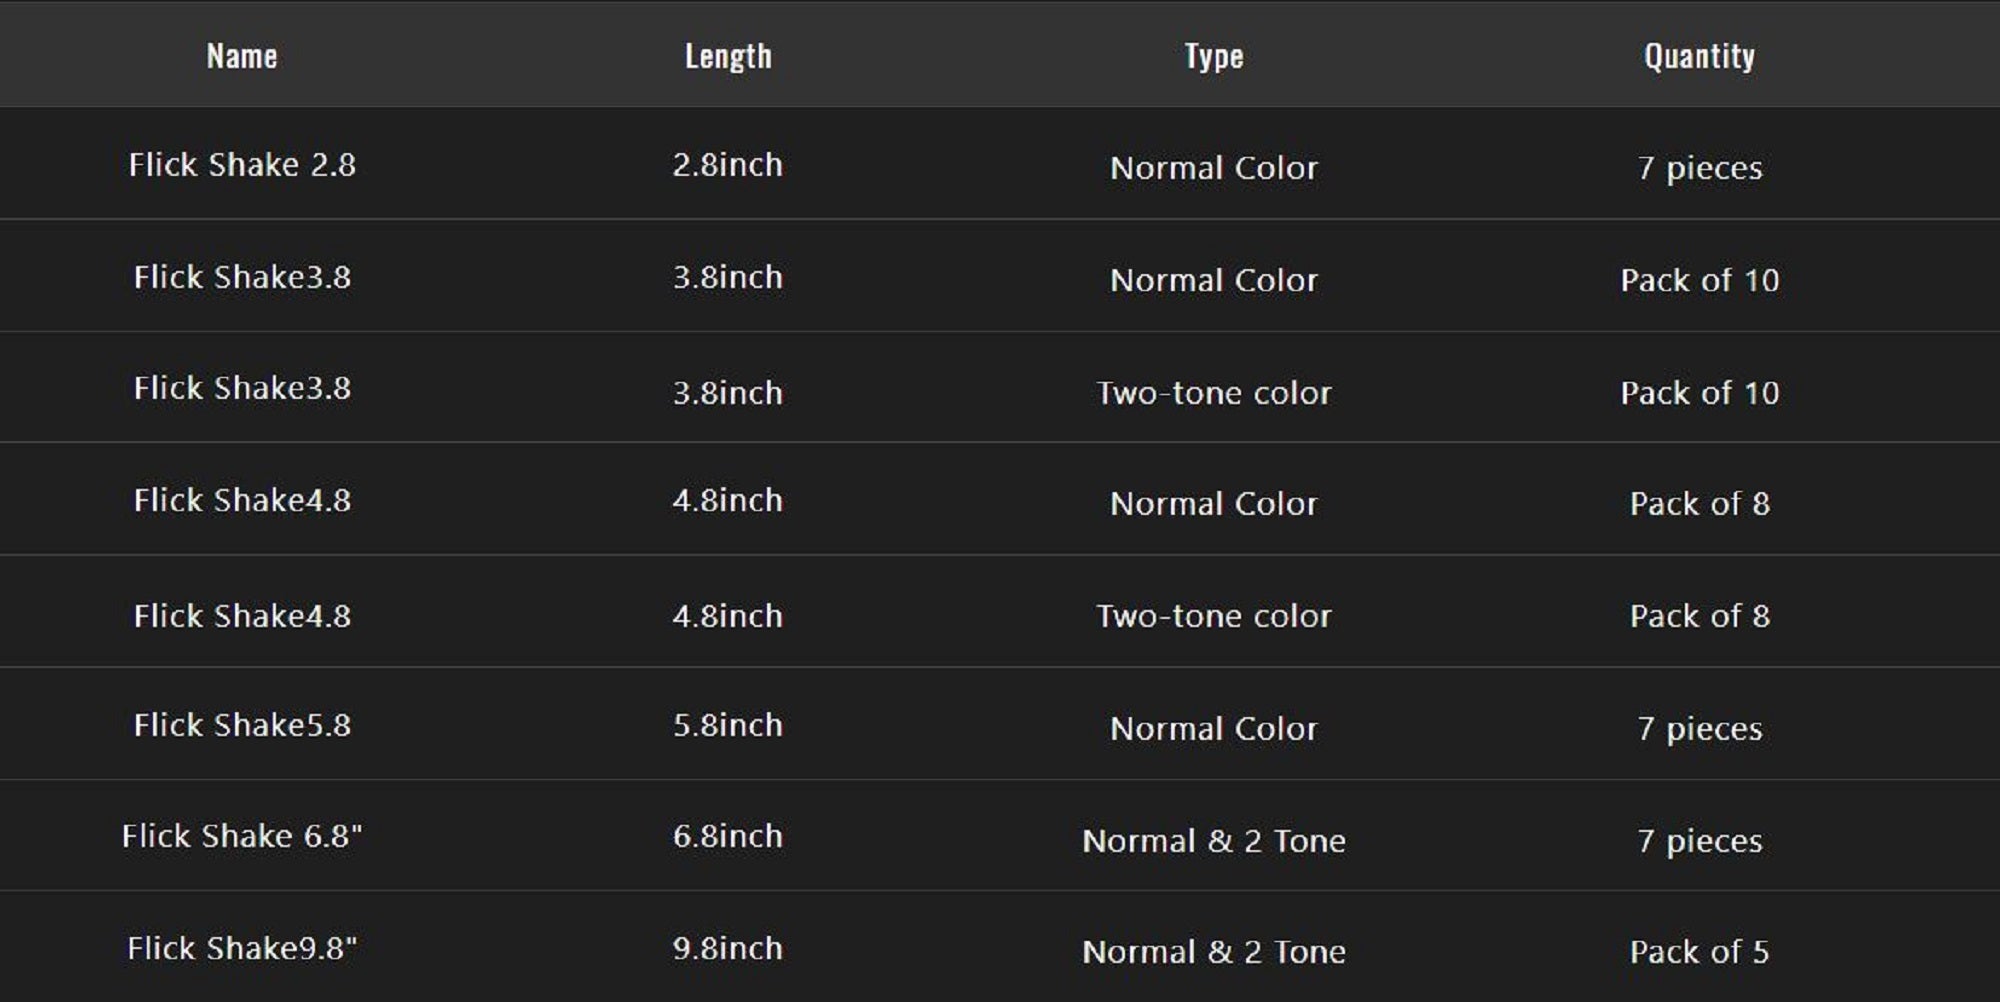Click the Length column header

728,56
